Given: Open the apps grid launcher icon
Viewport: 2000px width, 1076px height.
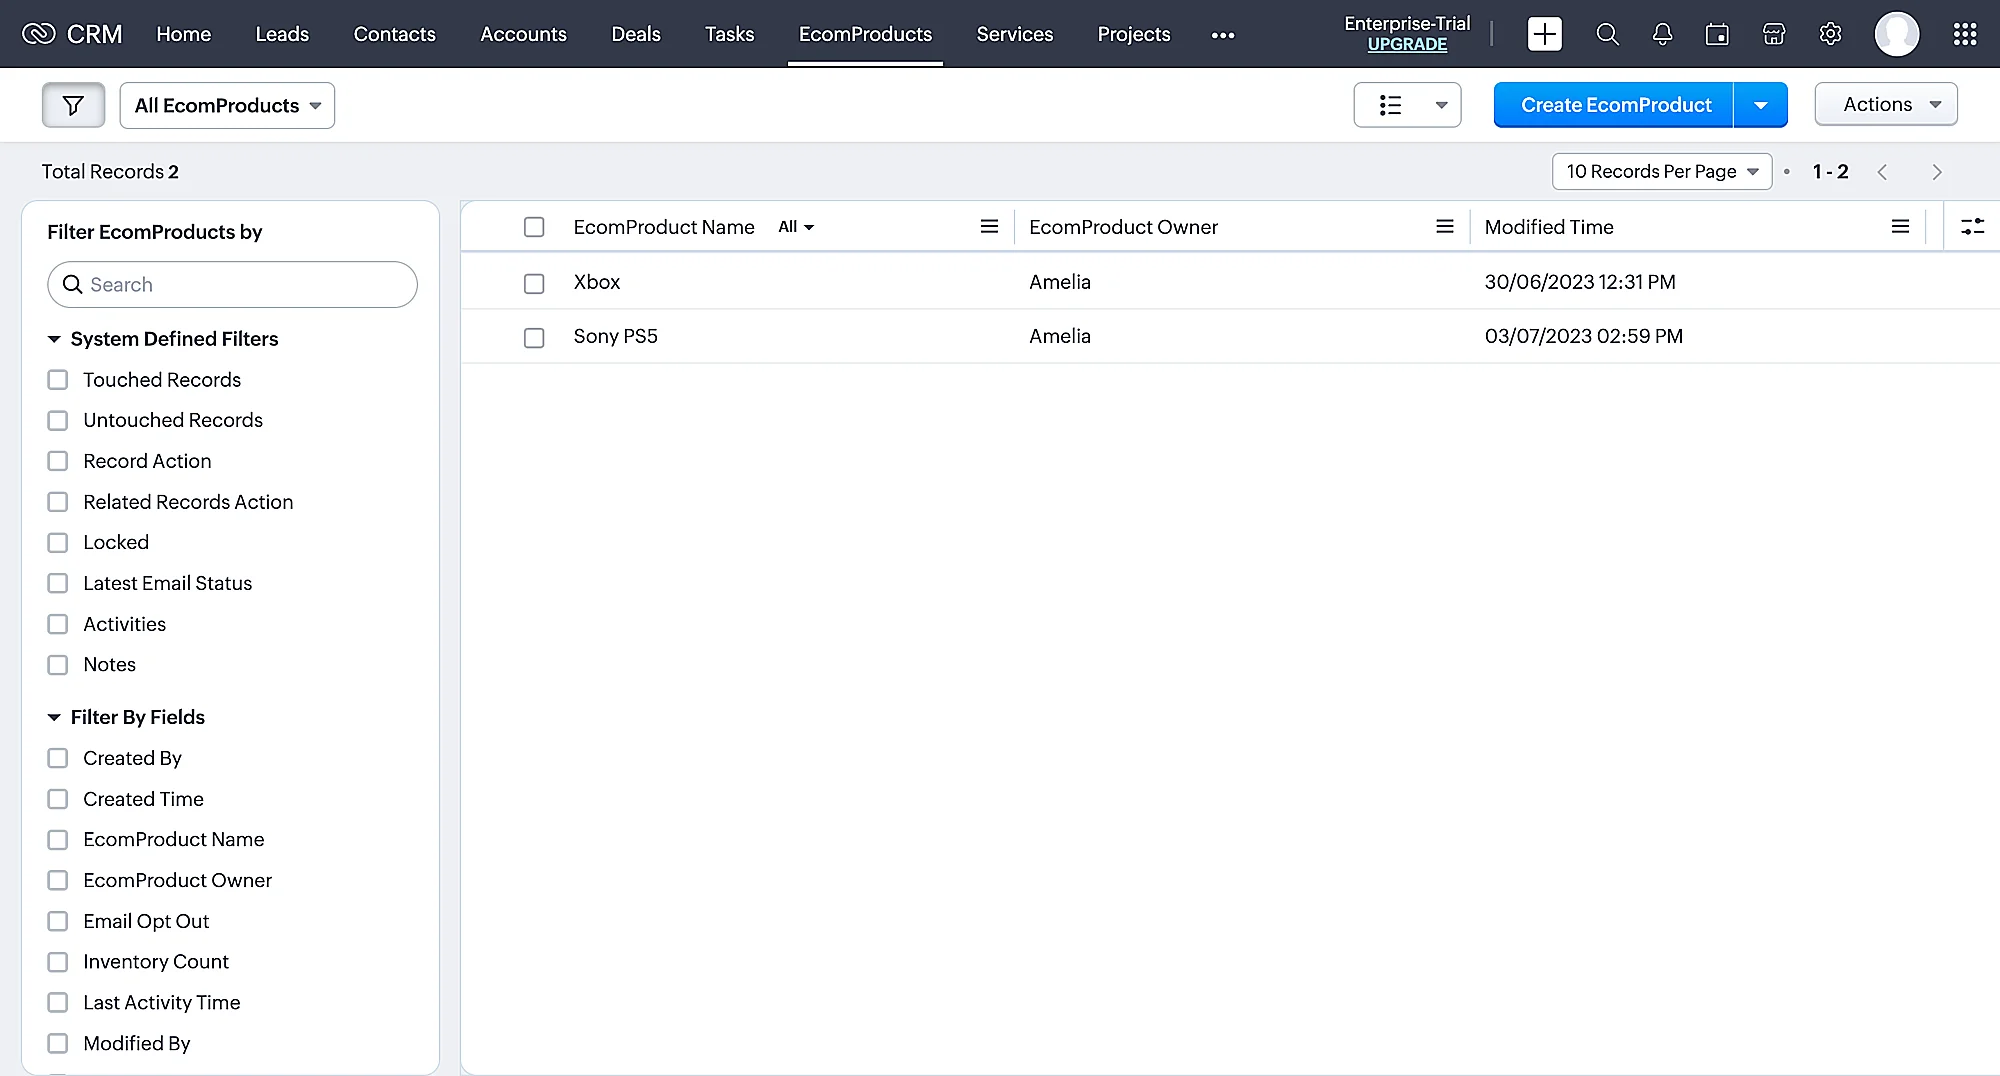Looking at the screenshot, I should tap(1964, 34).
